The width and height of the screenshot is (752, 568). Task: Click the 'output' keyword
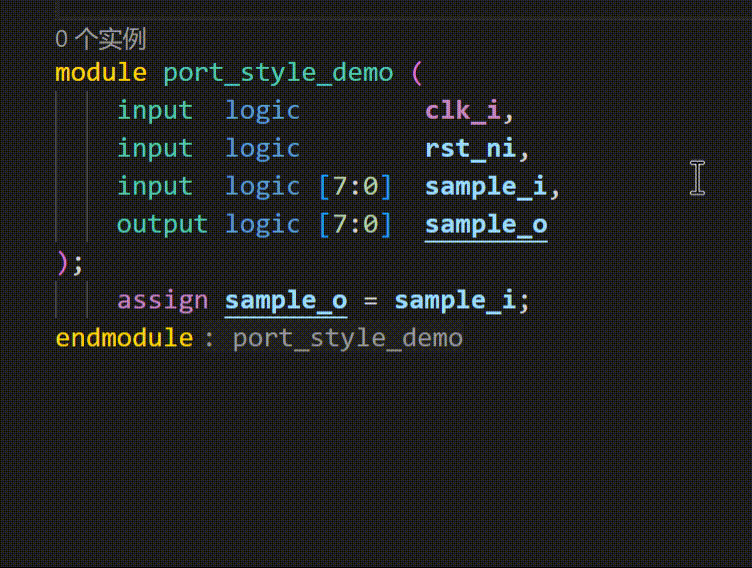[162, 225]
